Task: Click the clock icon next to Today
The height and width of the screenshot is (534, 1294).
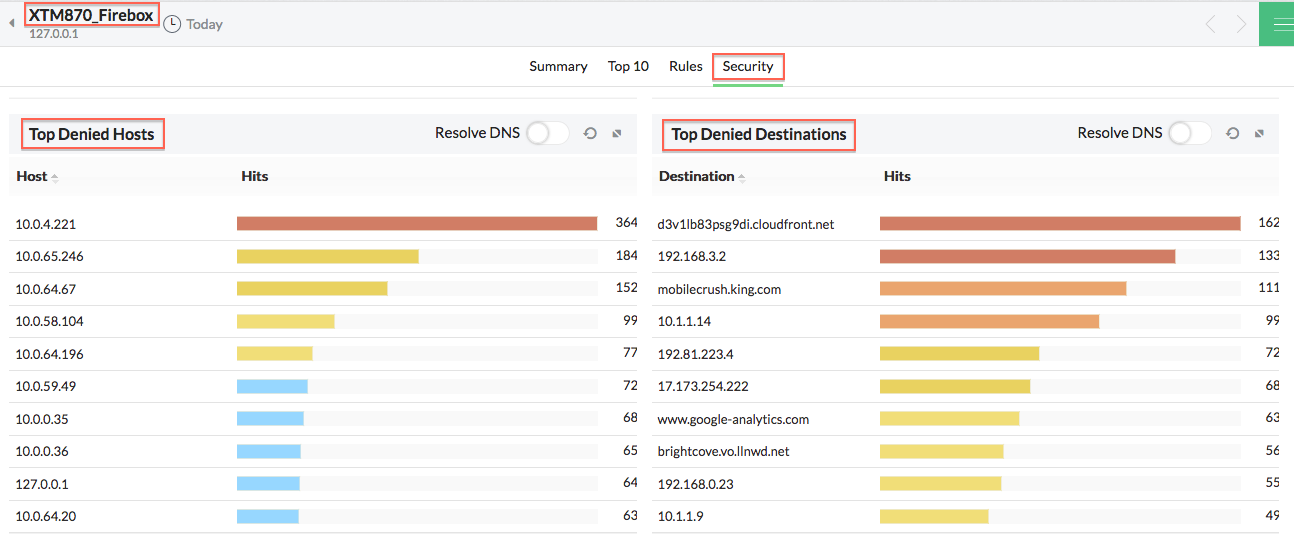Action: [172, 24]
